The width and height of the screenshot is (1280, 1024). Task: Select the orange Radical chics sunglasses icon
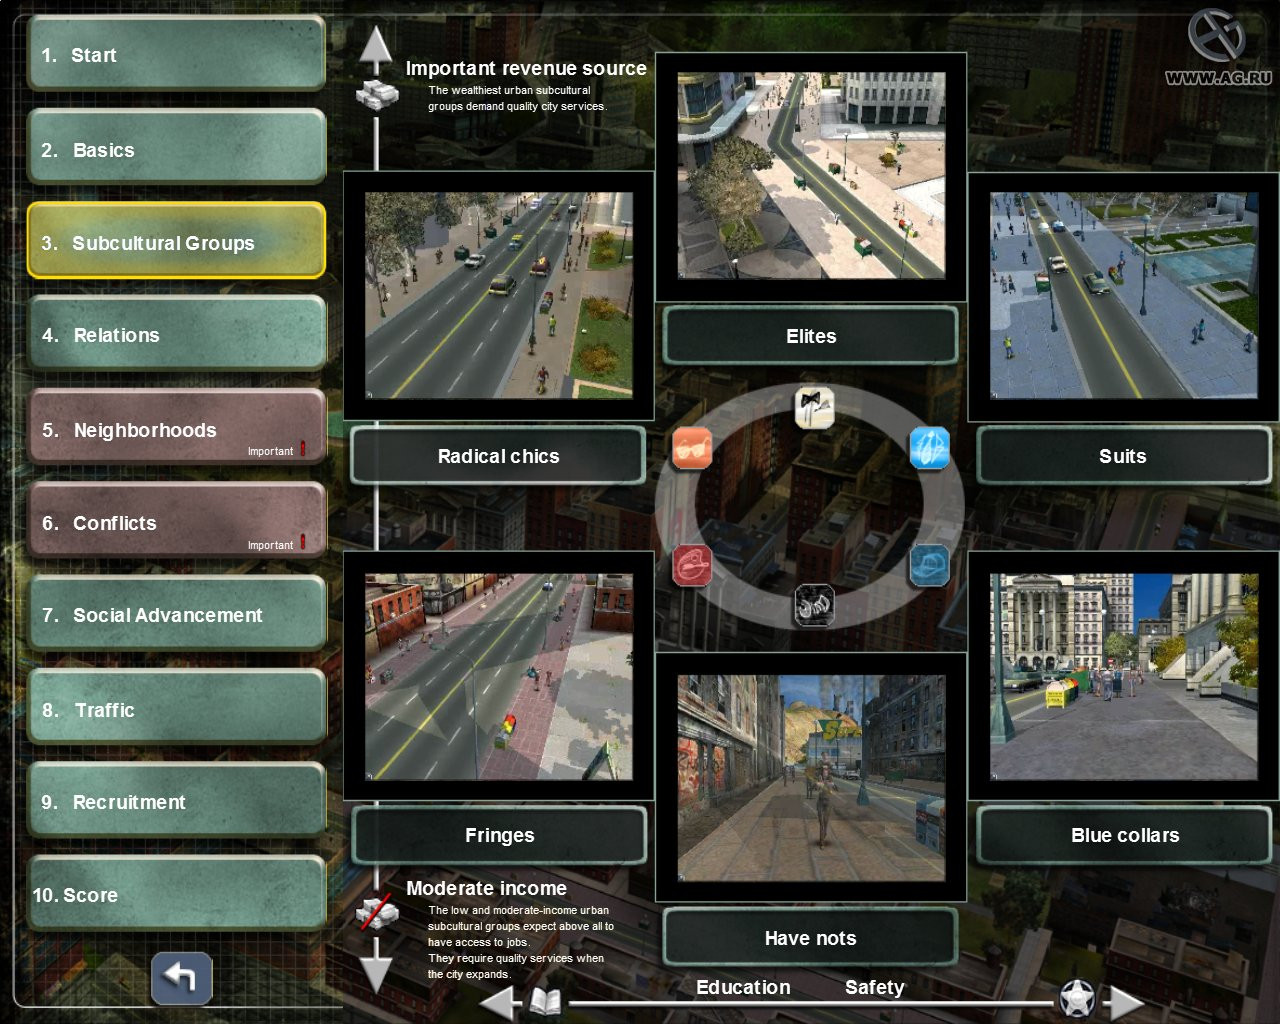pyautogui.click(x=692, y=448)
